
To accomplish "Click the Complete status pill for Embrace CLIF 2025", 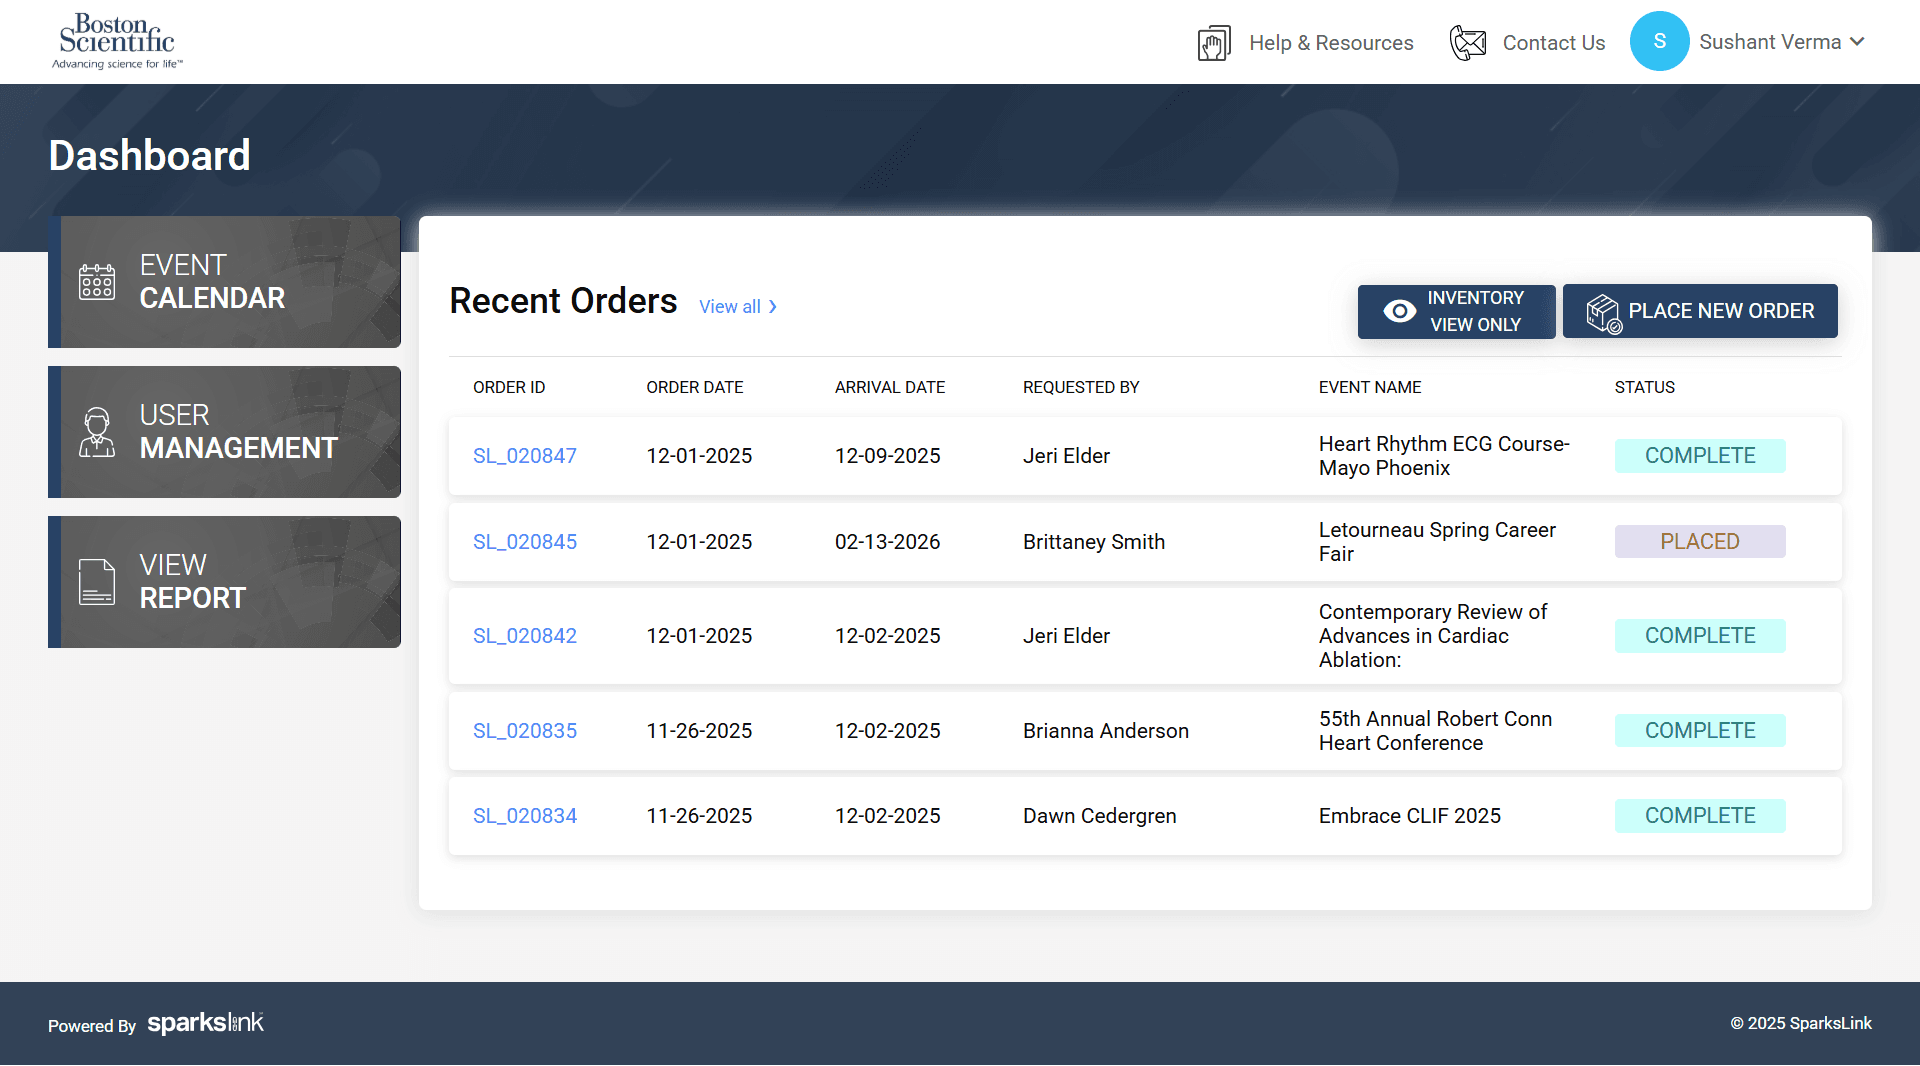I will [1699, 815].
